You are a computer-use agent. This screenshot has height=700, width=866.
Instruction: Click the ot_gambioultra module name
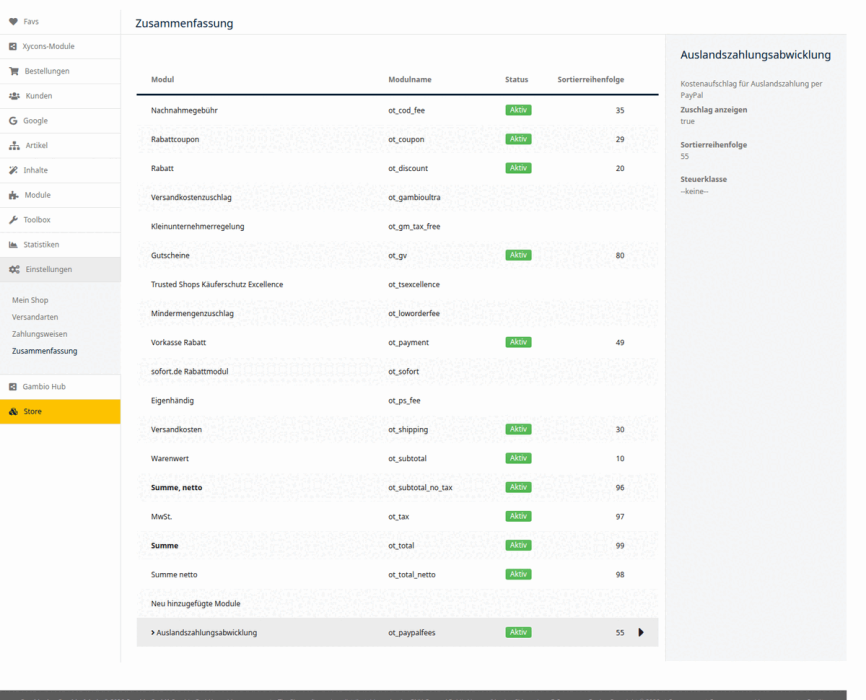click(414, 197)
